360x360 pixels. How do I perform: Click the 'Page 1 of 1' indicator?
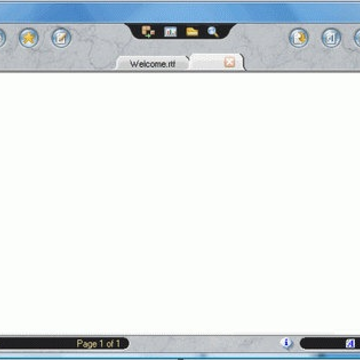tap(98, 343)
